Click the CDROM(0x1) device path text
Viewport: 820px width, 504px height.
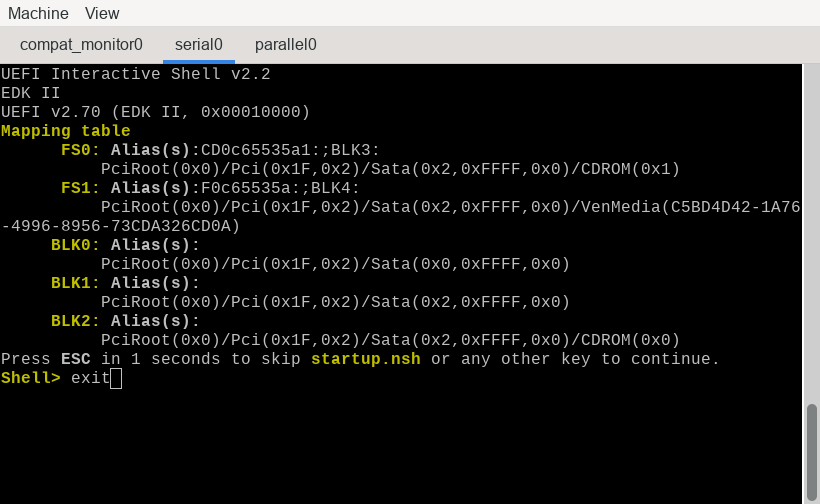click(x=630, y=169)
